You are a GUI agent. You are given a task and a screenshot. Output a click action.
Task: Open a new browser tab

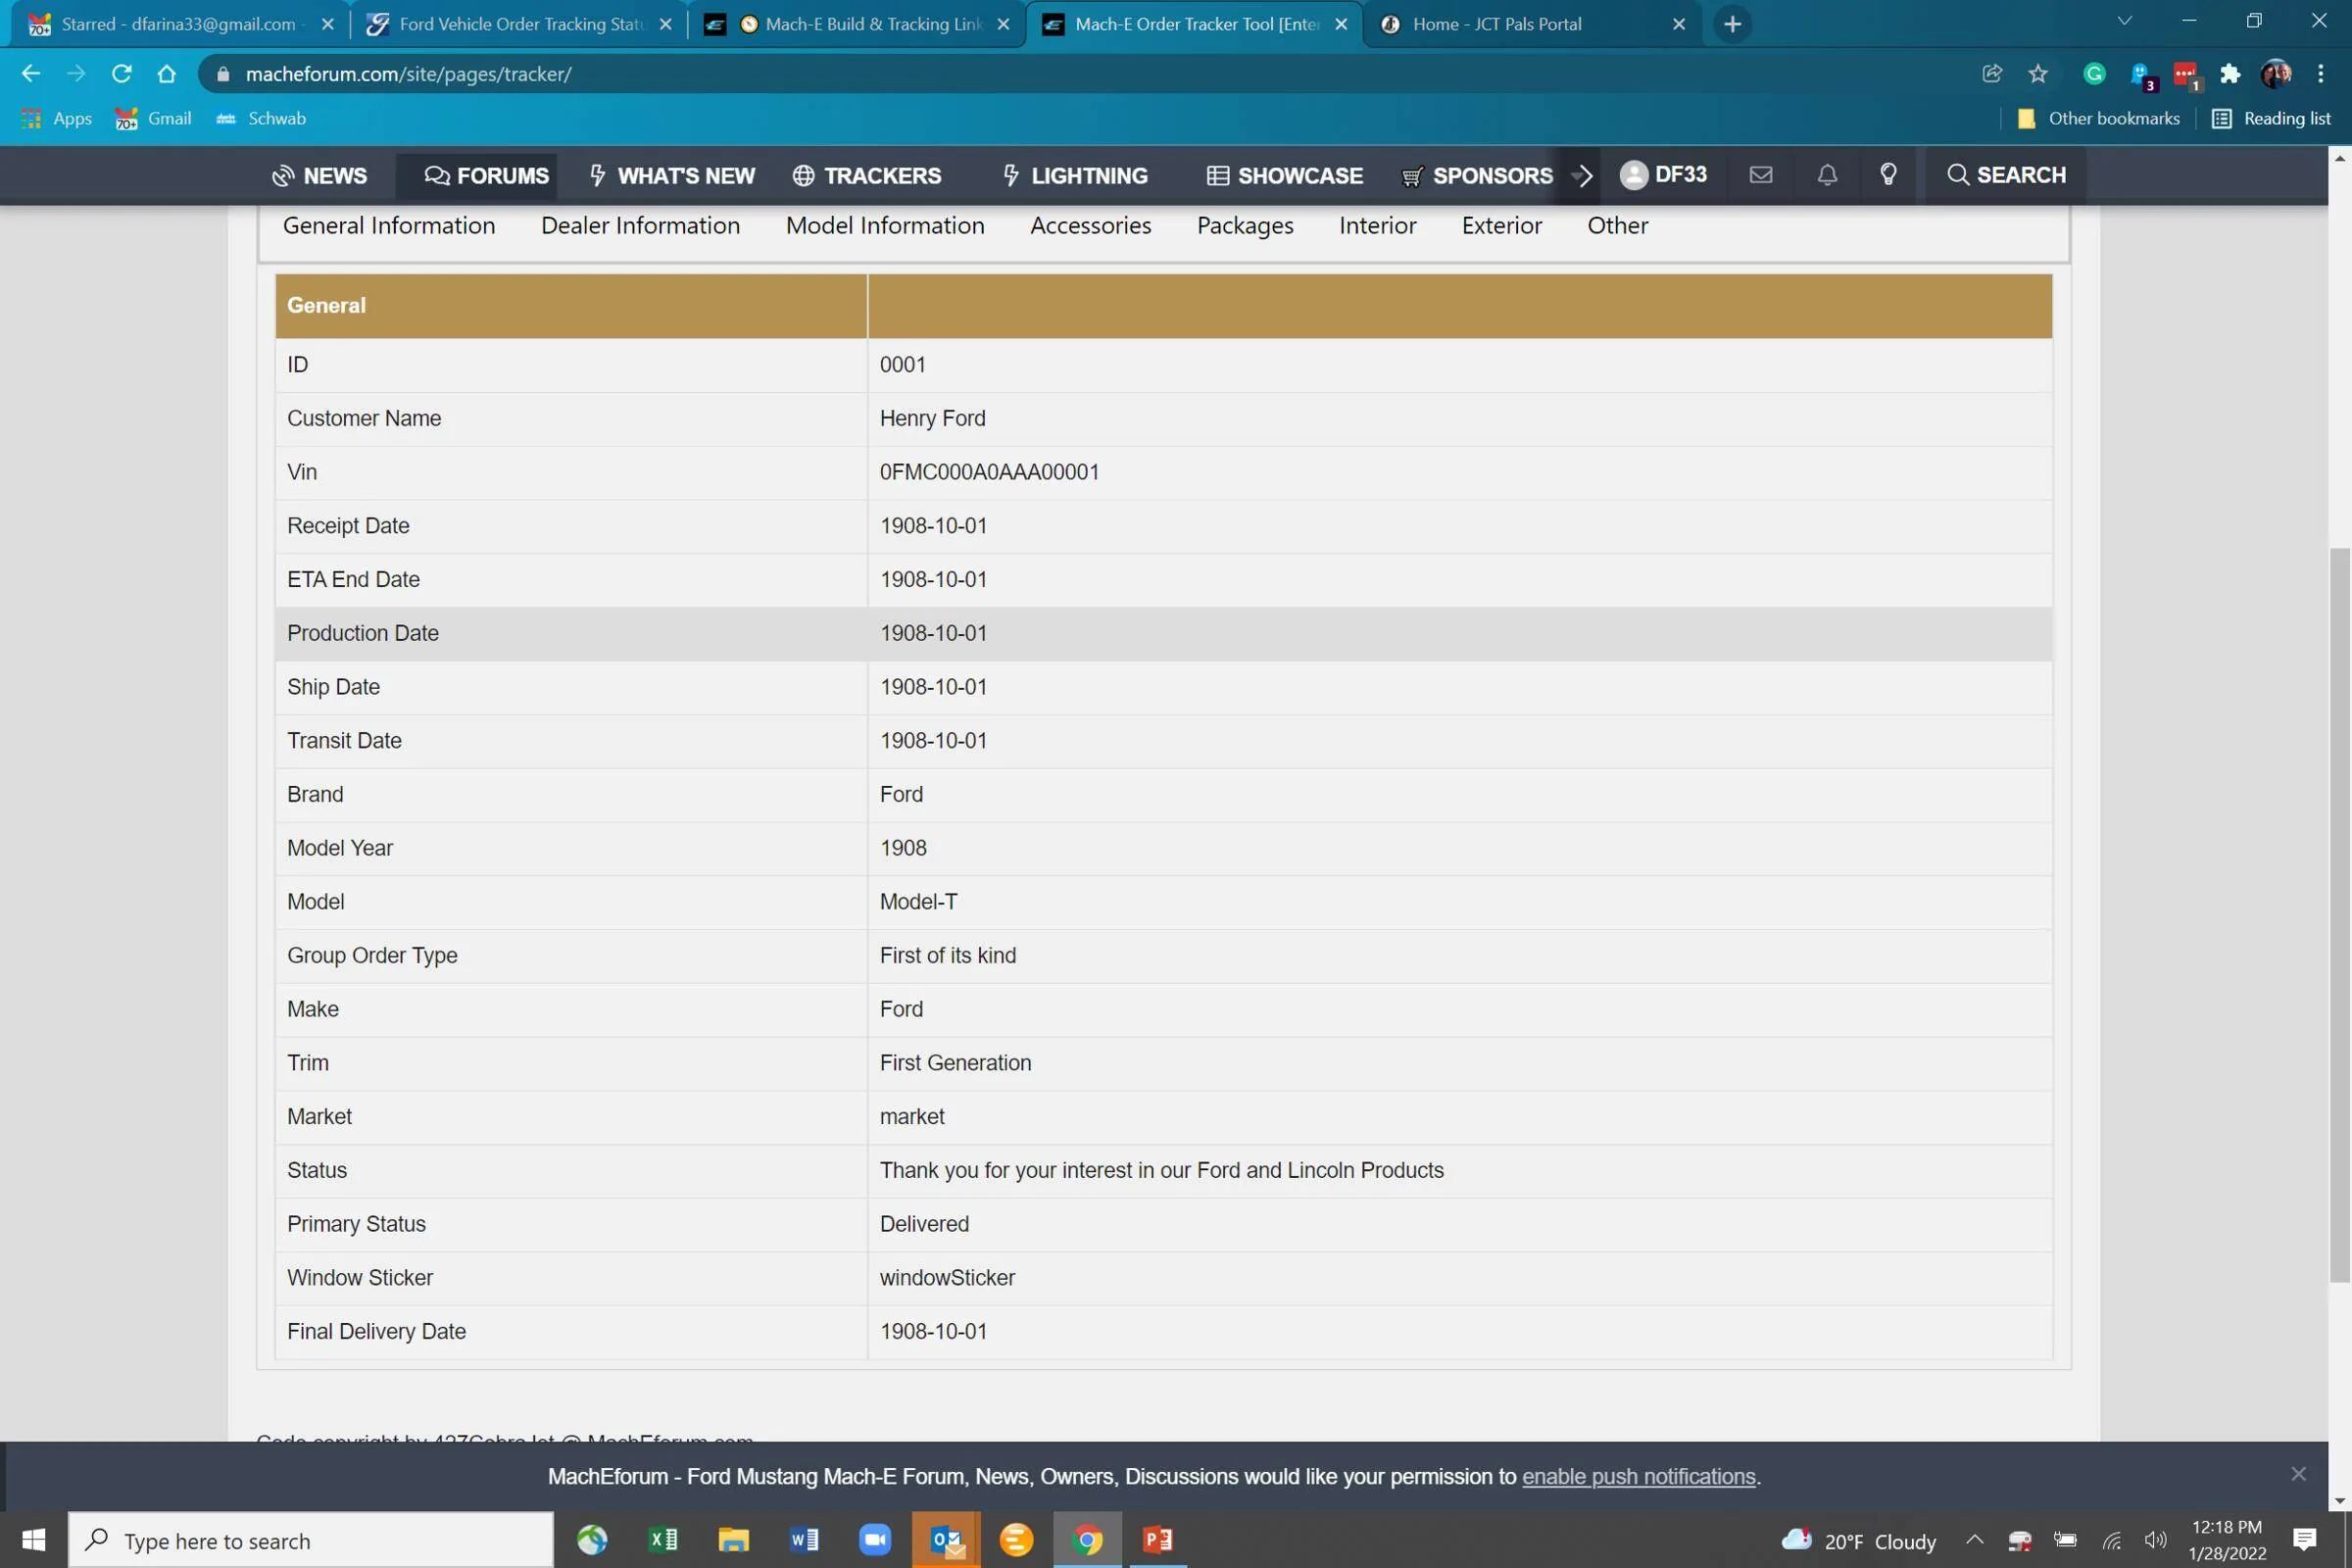(x=1733, y=24)
